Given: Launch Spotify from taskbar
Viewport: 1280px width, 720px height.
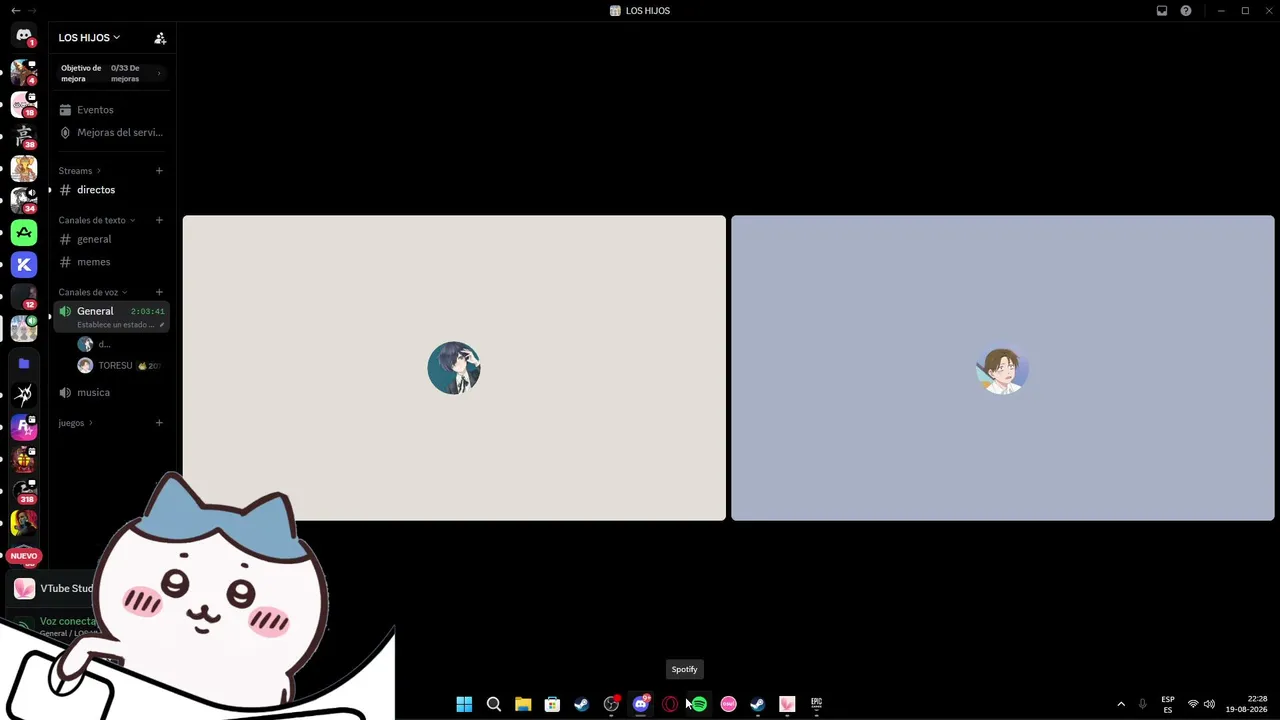Looking at the screenshot, I should [699, 704].
